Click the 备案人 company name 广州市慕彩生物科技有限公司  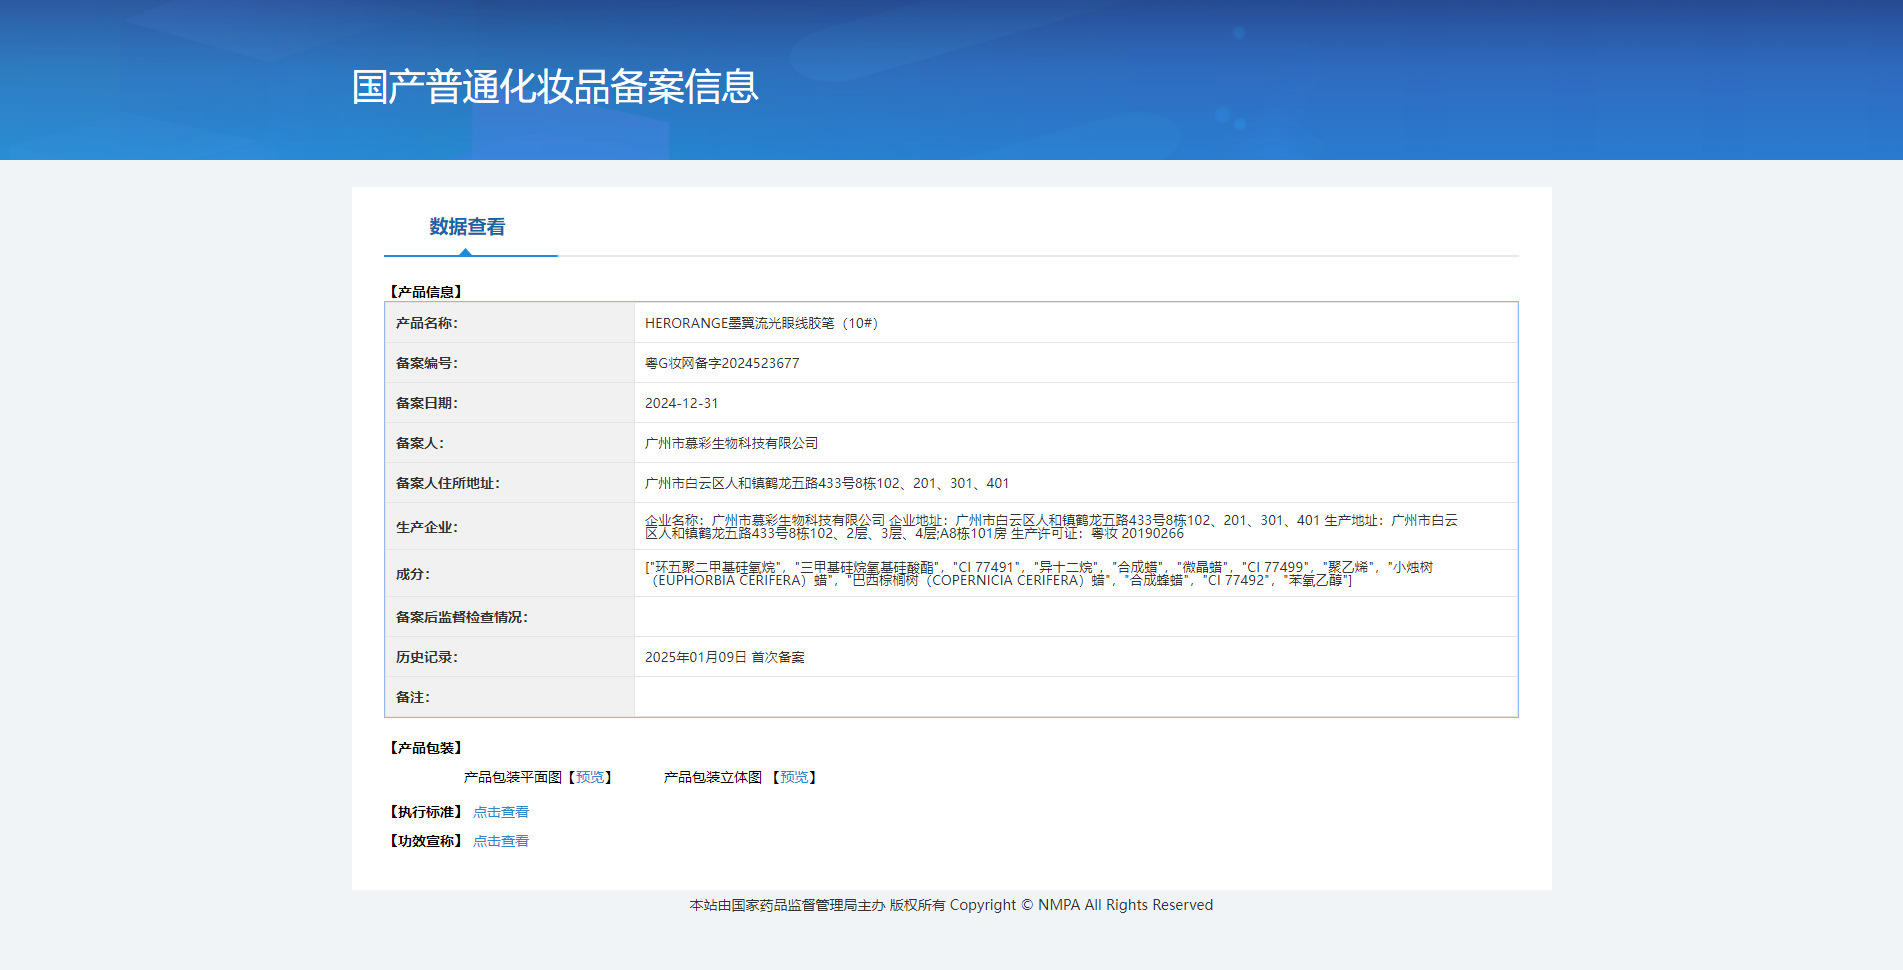pos(731,443)
